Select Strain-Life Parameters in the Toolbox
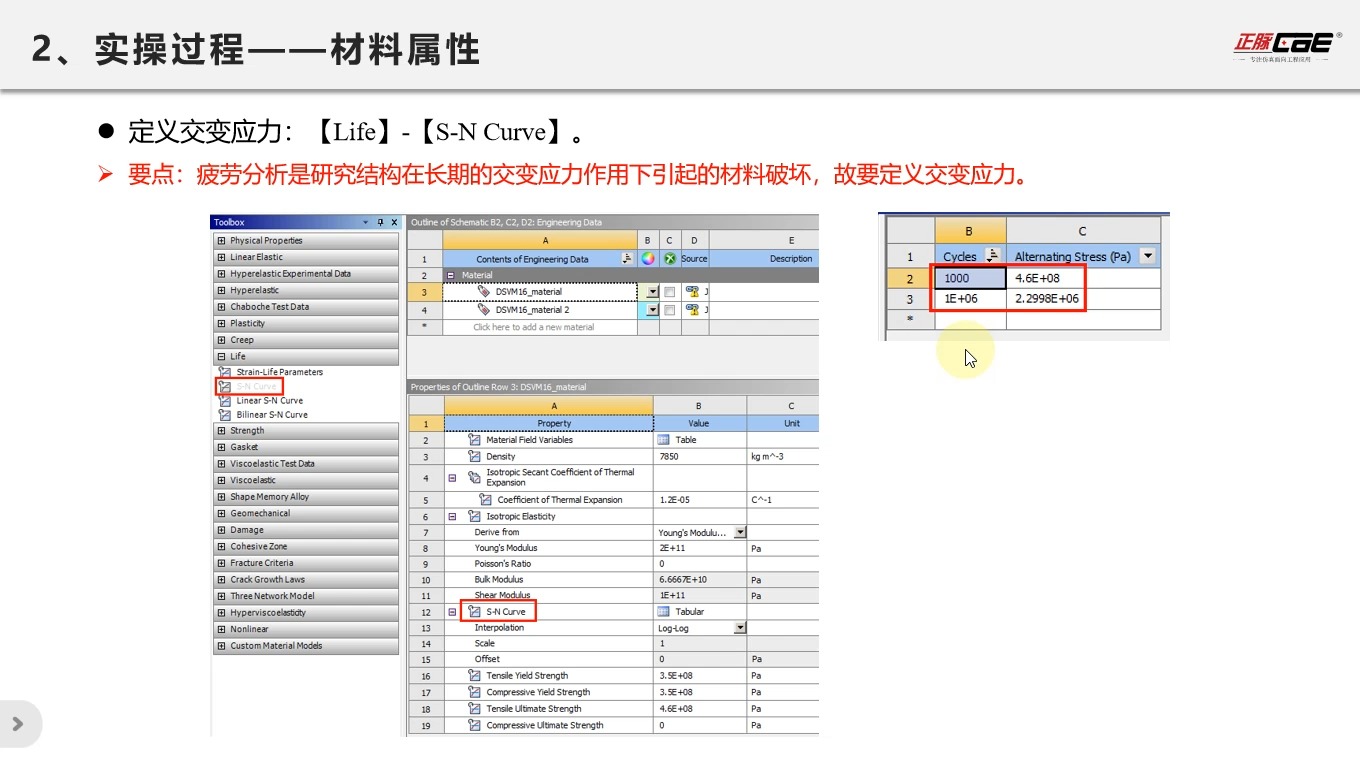 pos(279,372)
